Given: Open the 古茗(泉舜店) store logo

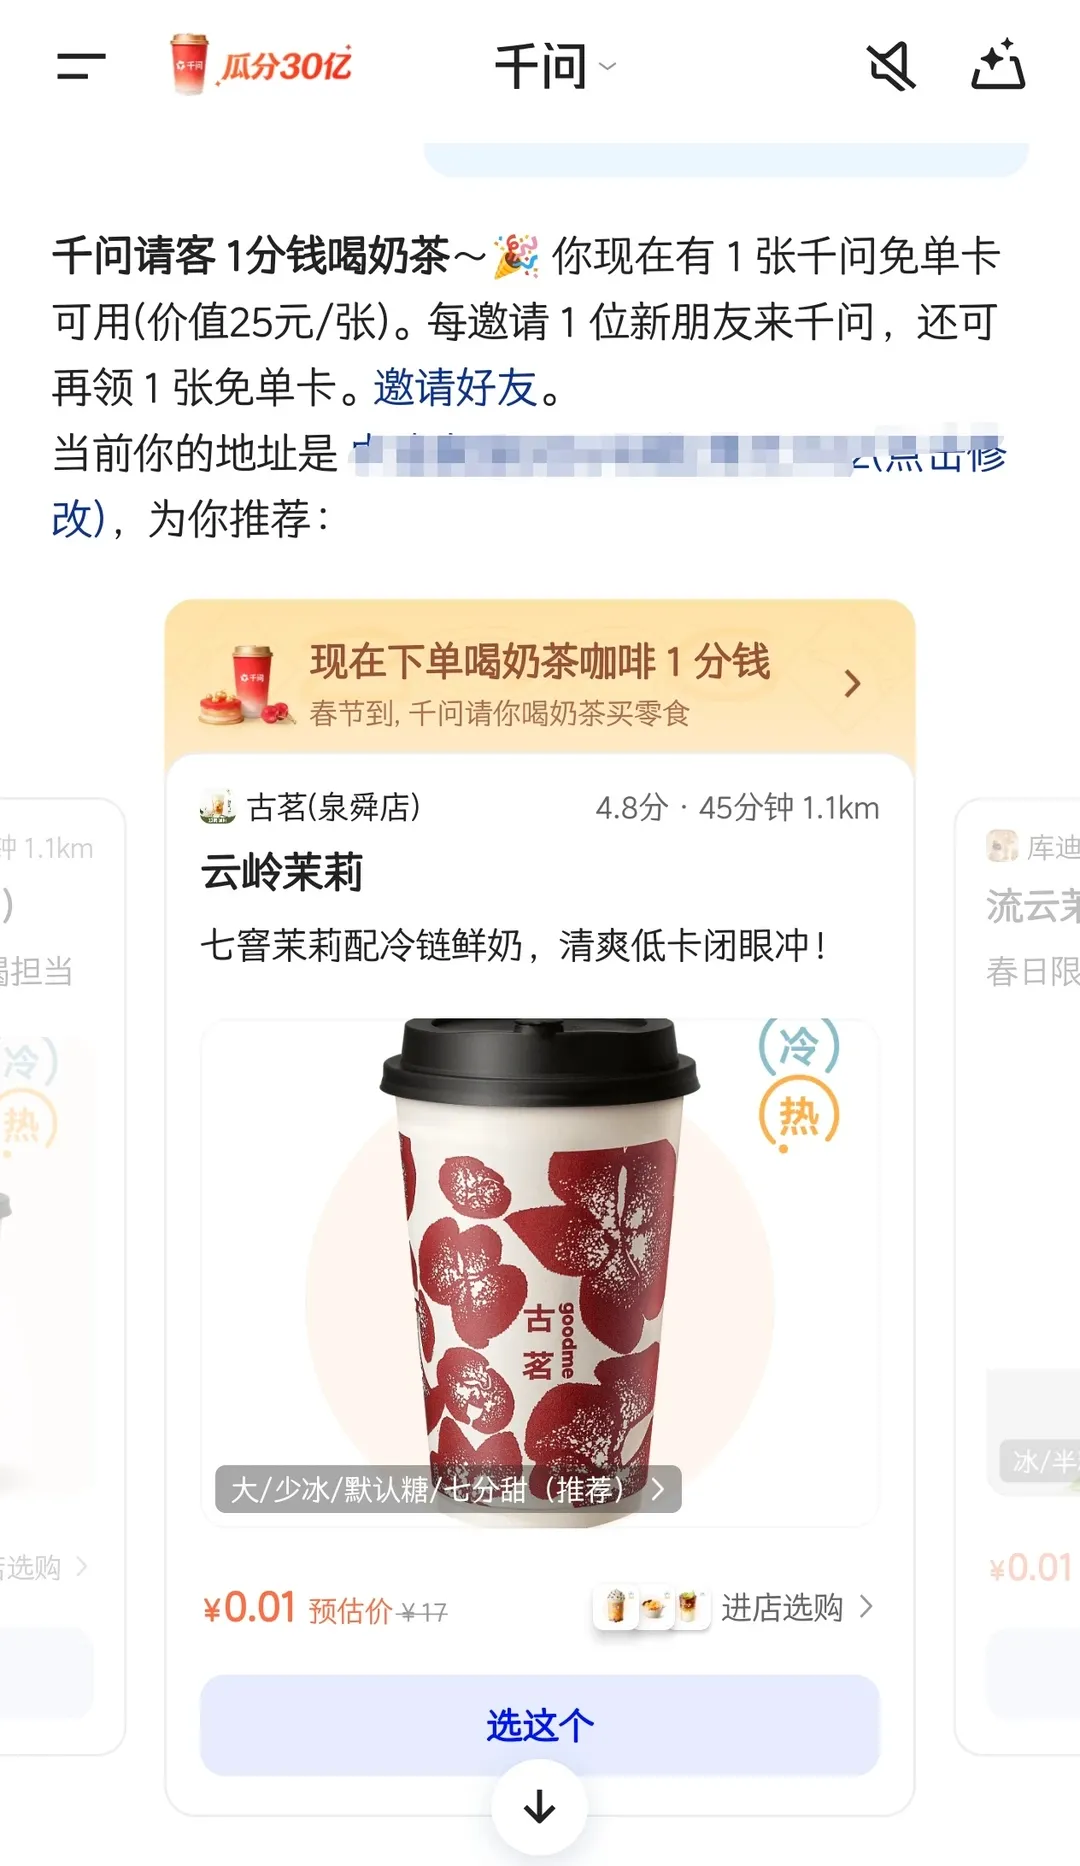Looking at the screenshot, I should 217,806.
